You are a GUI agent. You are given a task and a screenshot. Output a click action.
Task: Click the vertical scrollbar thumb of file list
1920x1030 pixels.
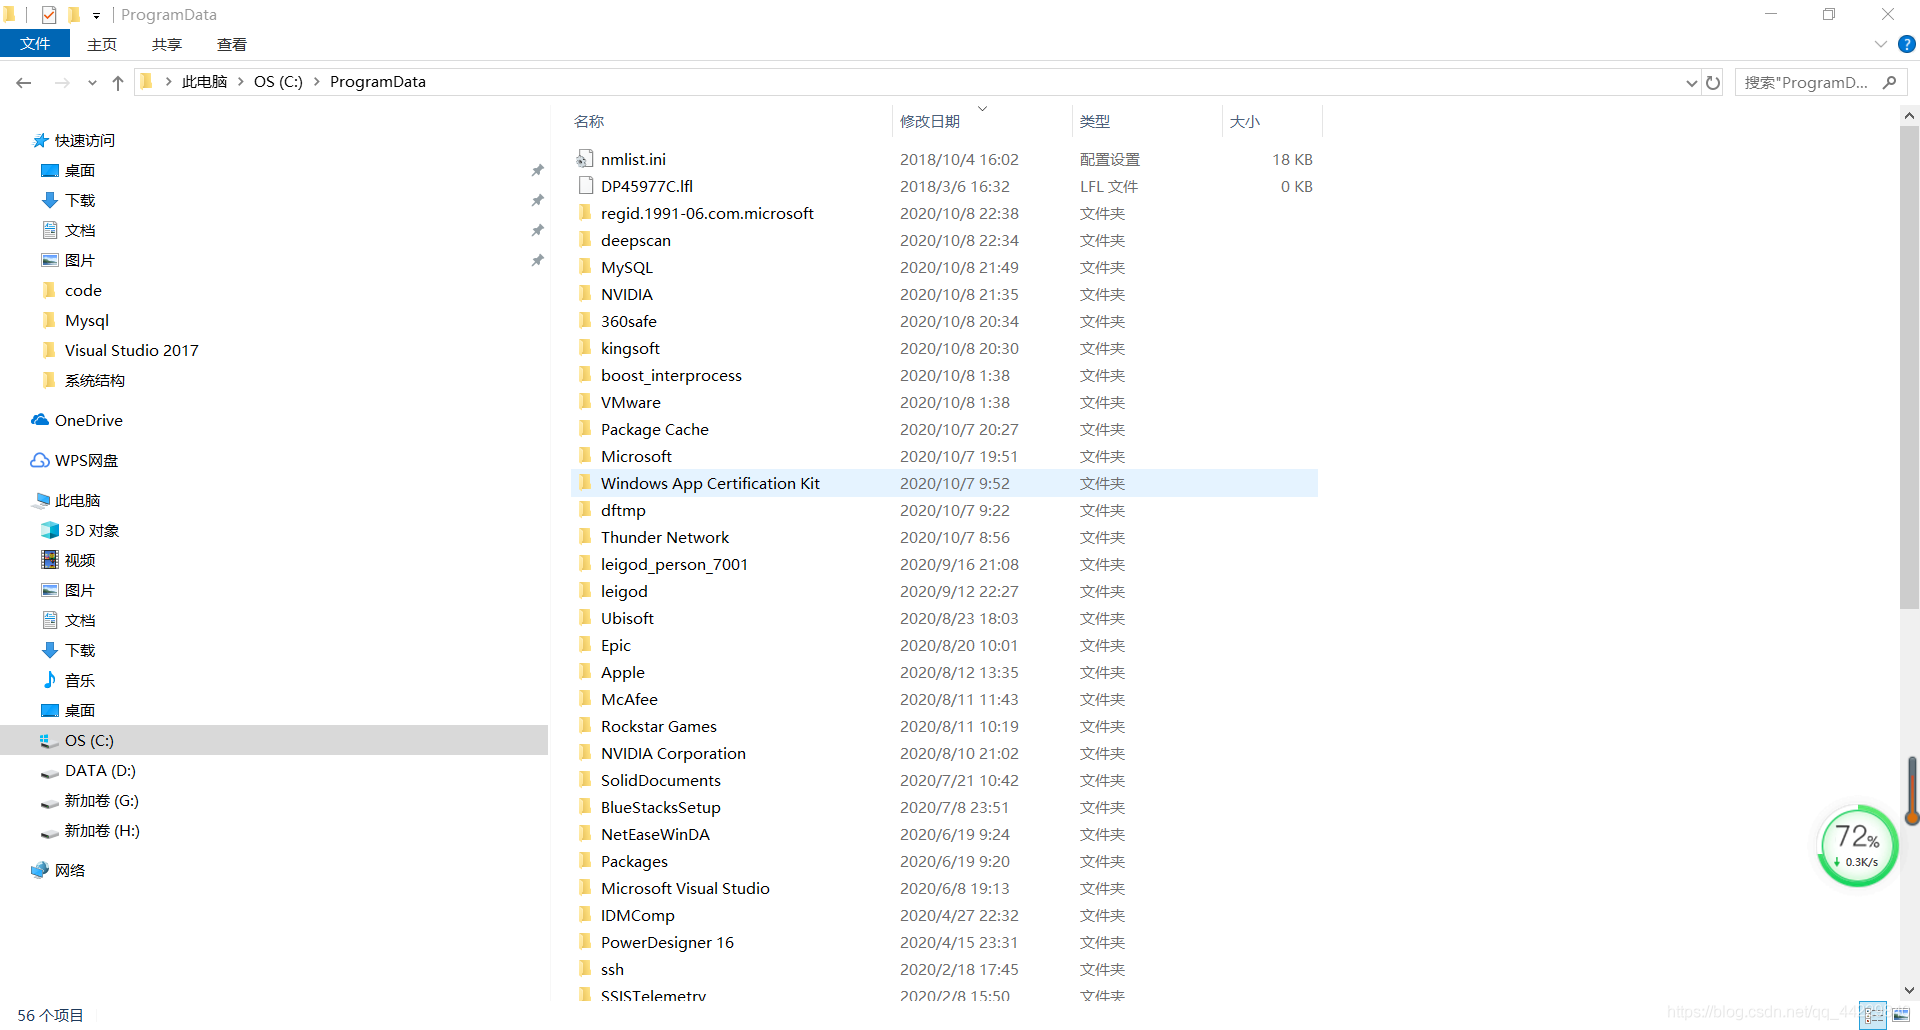click(1909, 367)
